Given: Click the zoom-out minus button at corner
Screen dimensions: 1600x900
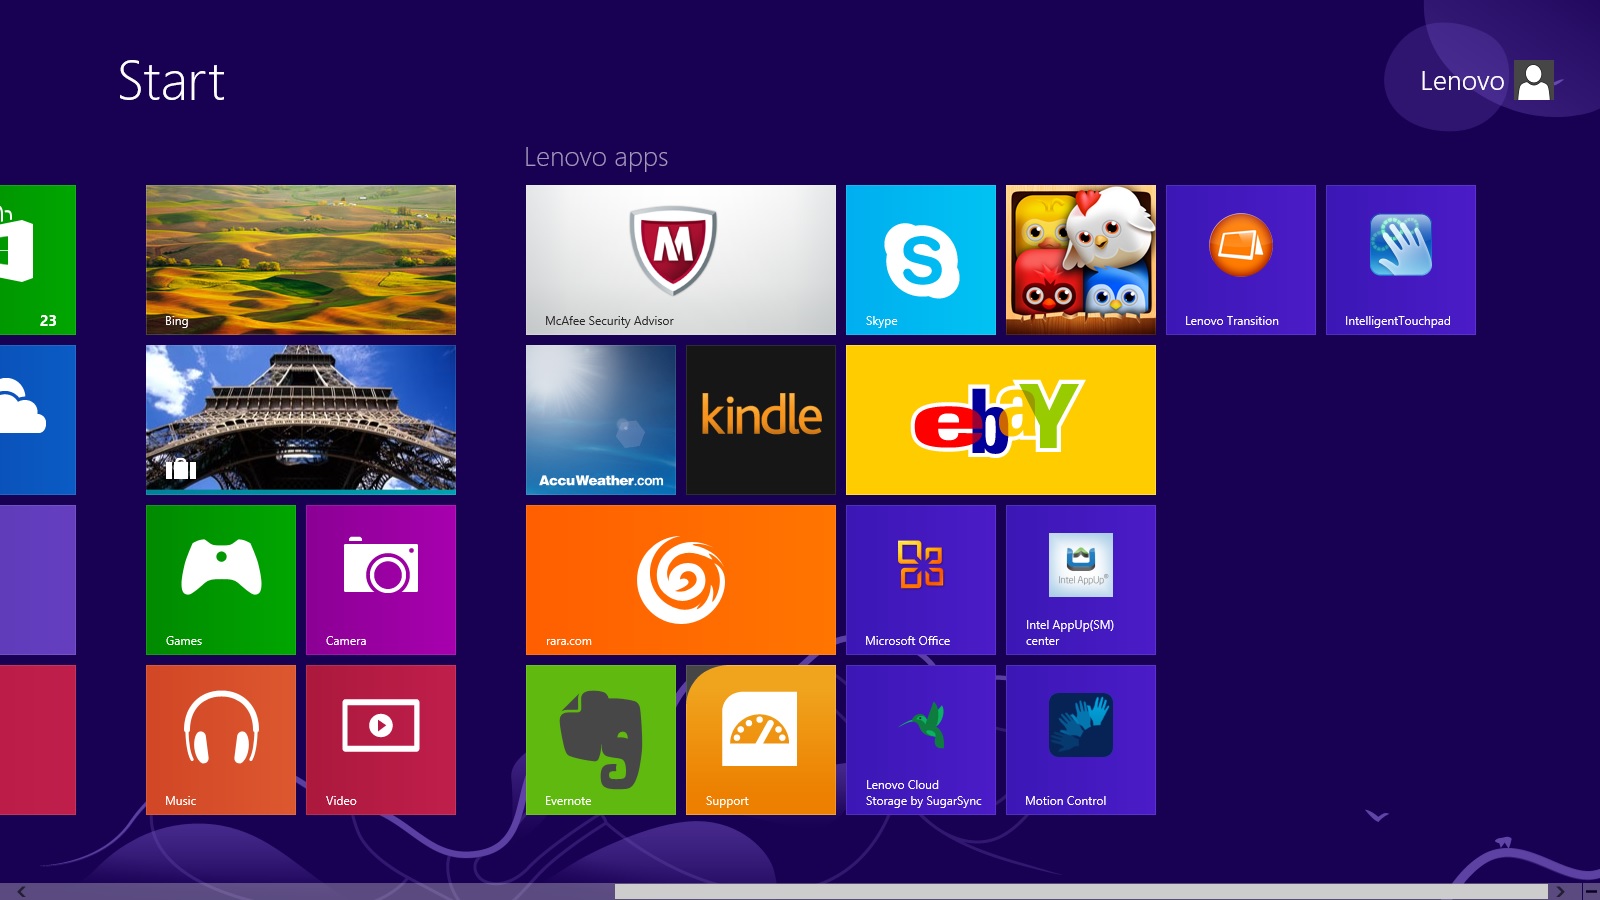Looking at the screenshot, I should (x=1591, y=891).
